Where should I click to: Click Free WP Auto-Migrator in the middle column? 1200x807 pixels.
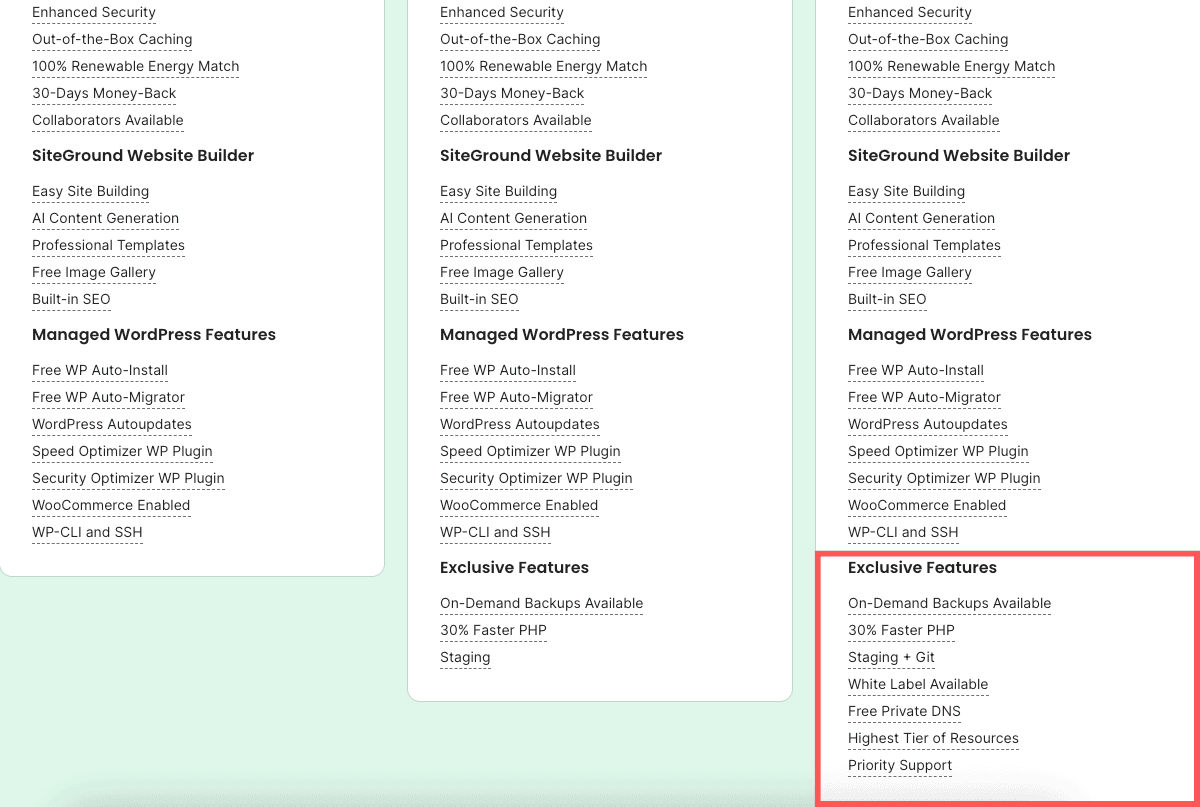tap(516, 398)
